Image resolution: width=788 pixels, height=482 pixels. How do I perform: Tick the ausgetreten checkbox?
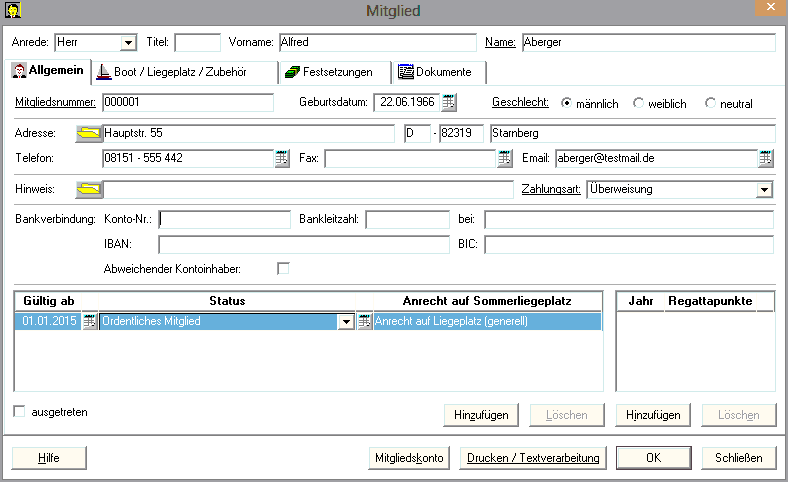tap(19, 411)
